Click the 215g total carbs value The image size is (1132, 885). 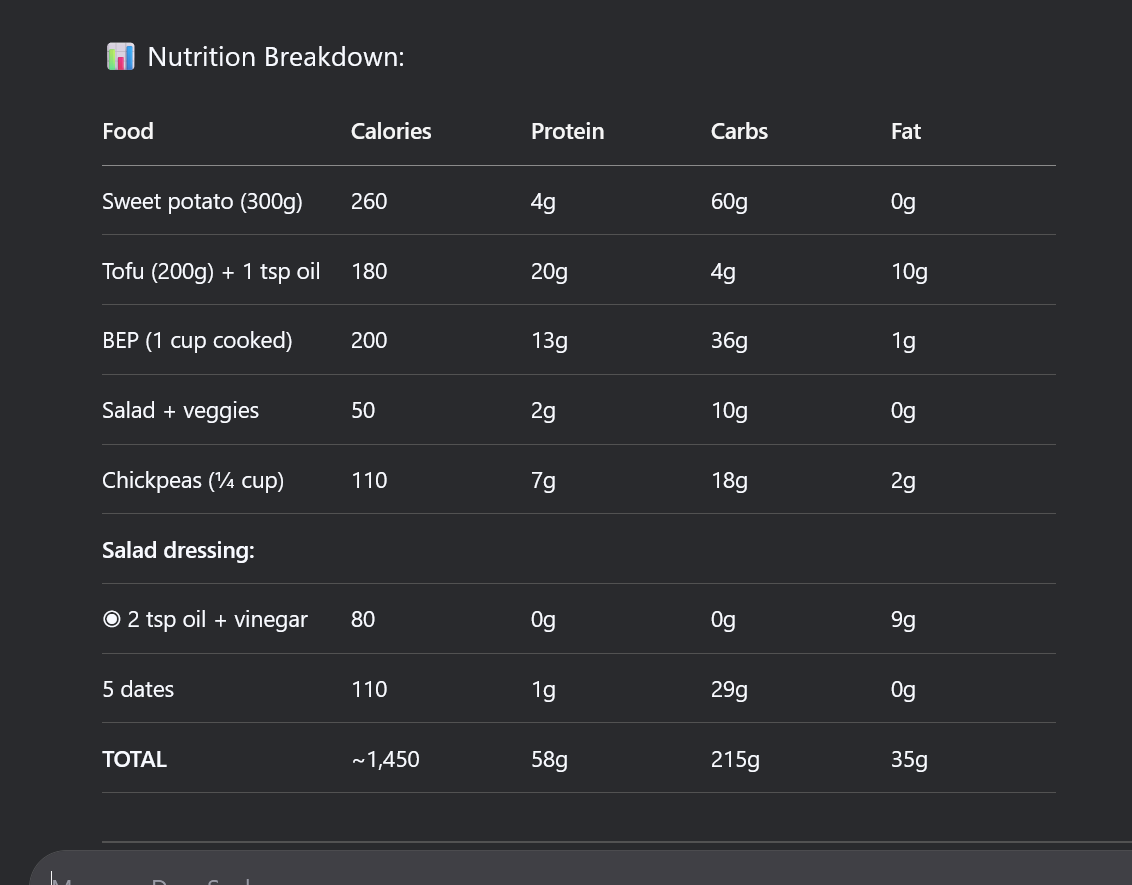coord(735,760)
